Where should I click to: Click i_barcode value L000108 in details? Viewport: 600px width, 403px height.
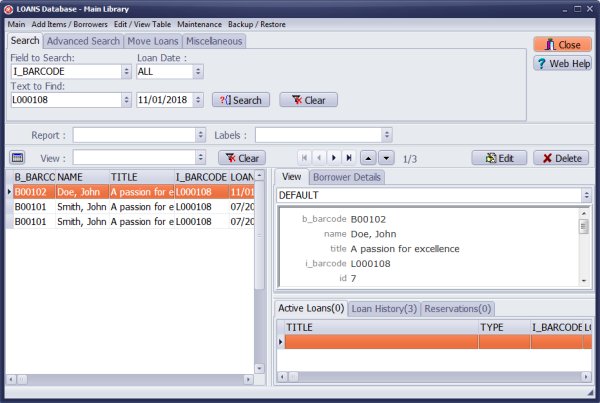click(x=370, y=264)
